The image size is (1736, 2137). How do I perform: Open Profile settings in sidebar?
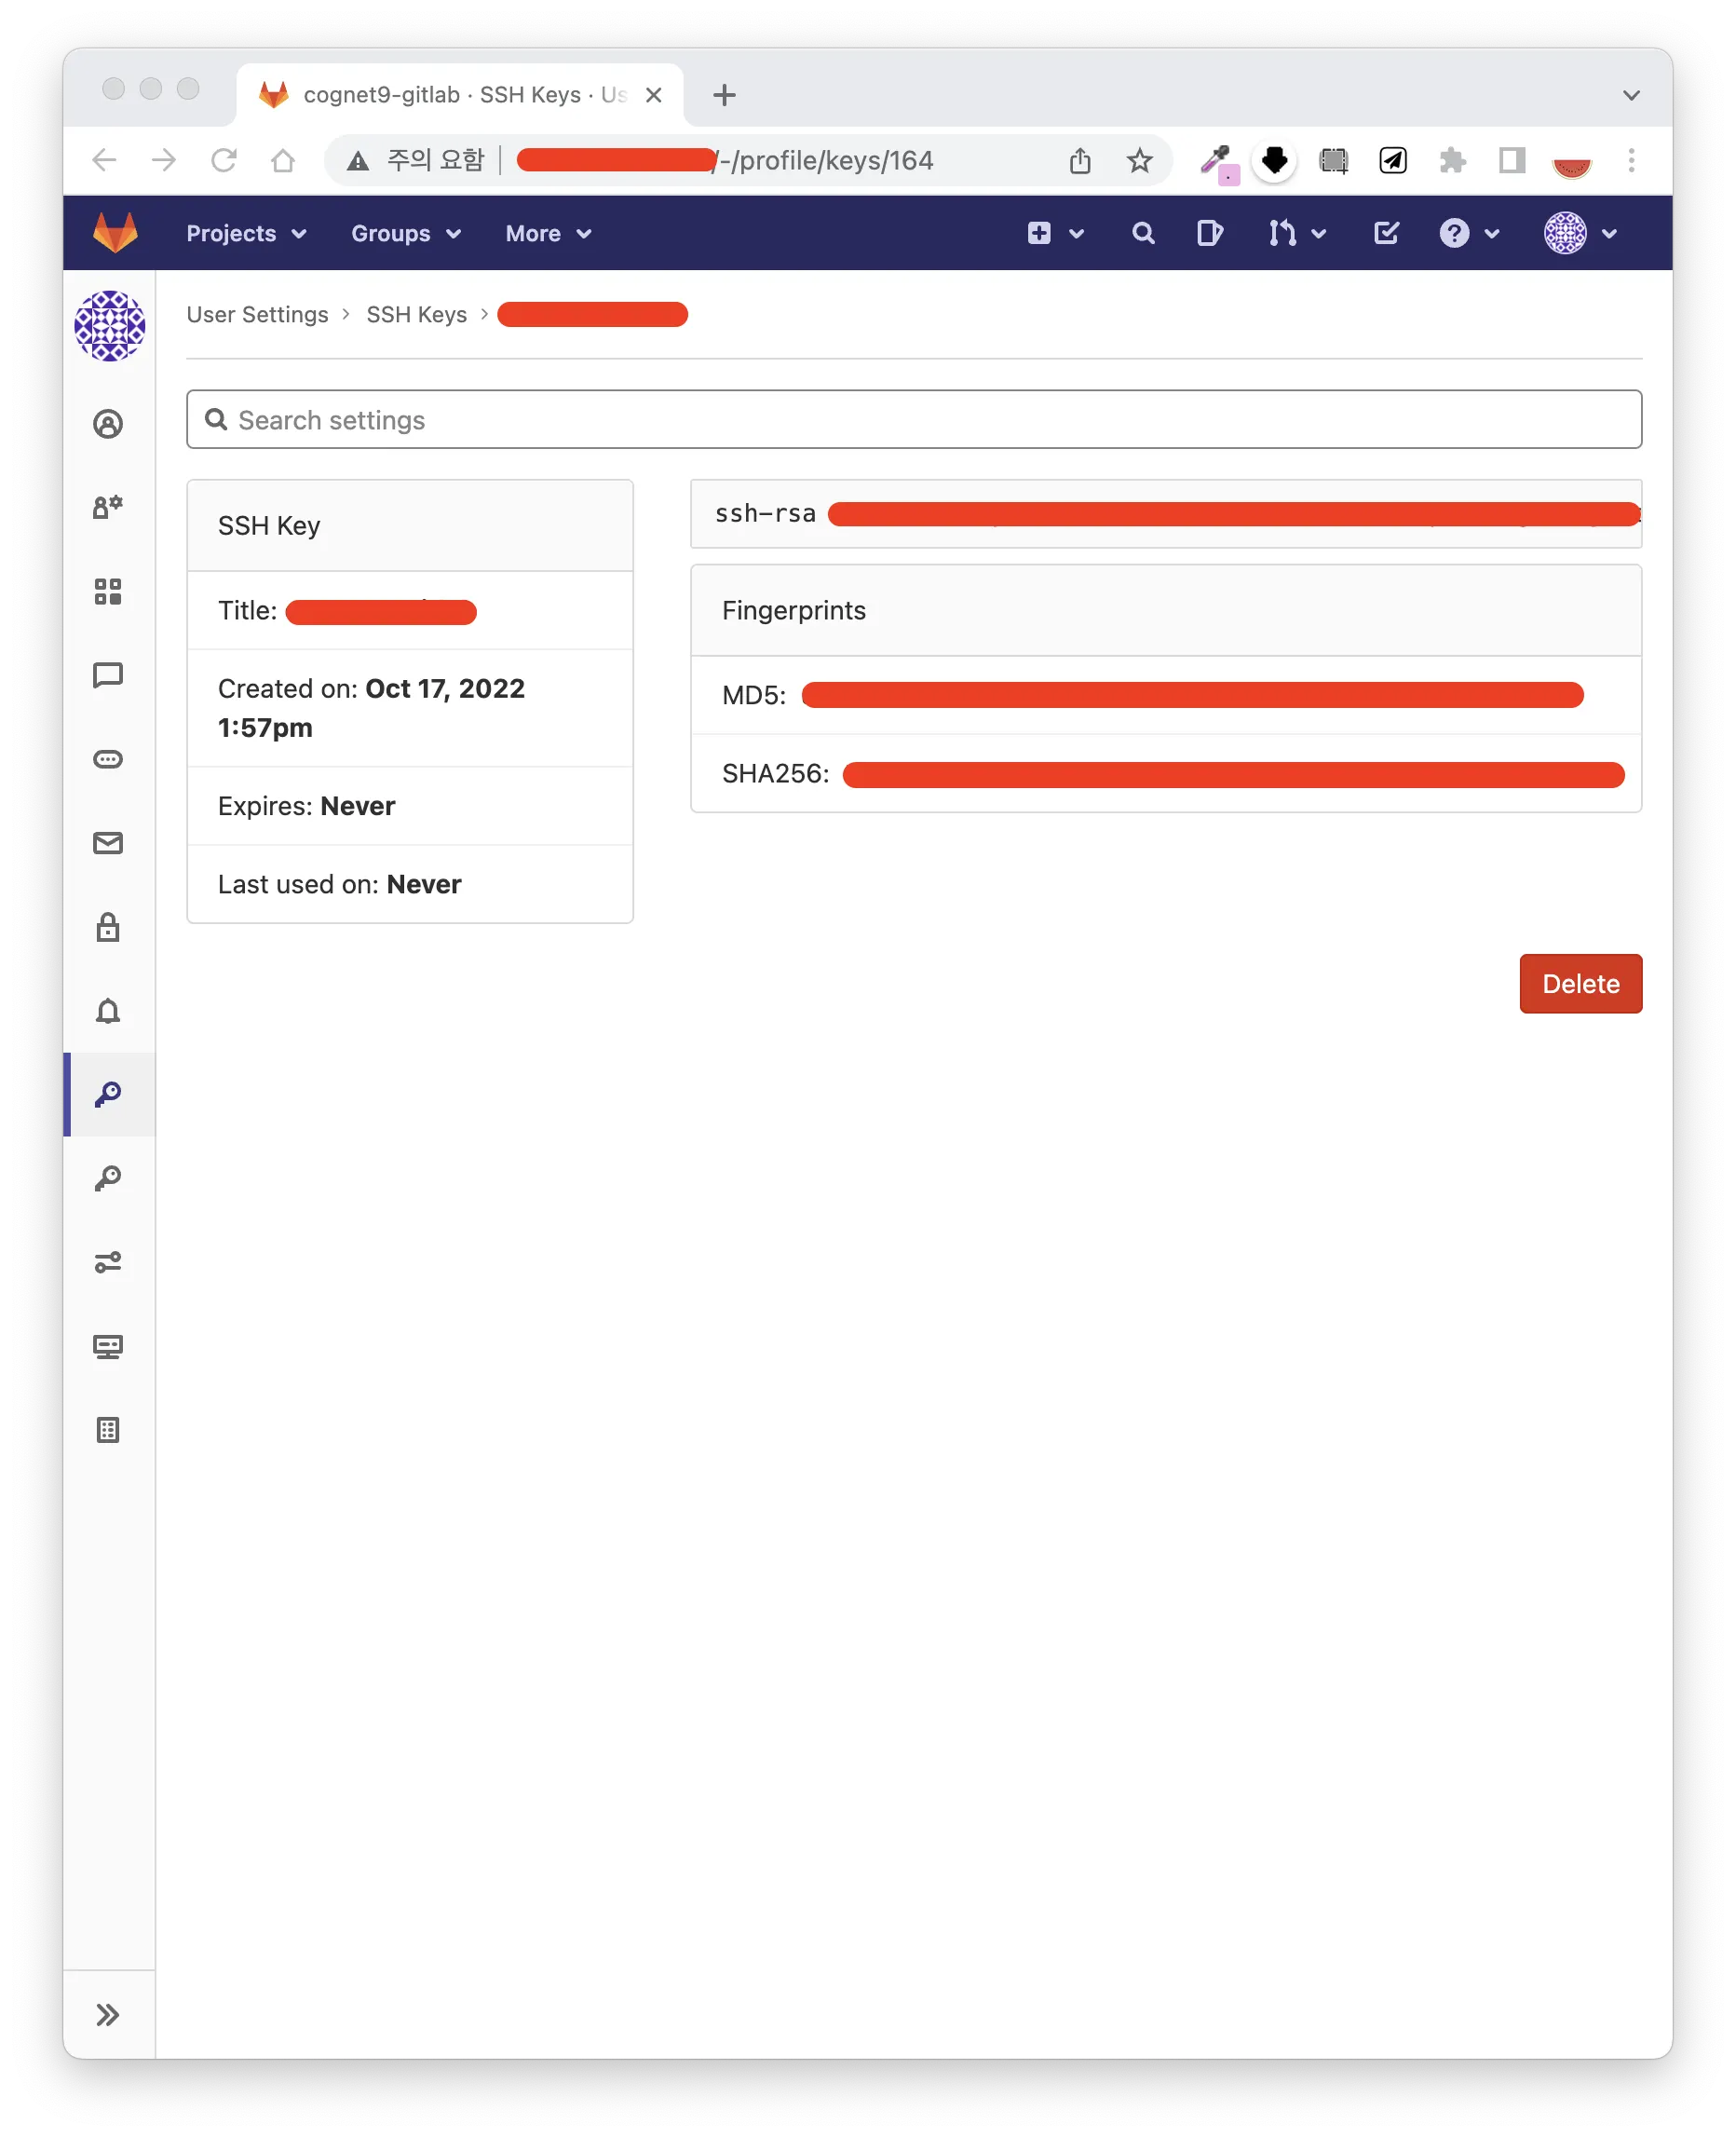(108, 424)
